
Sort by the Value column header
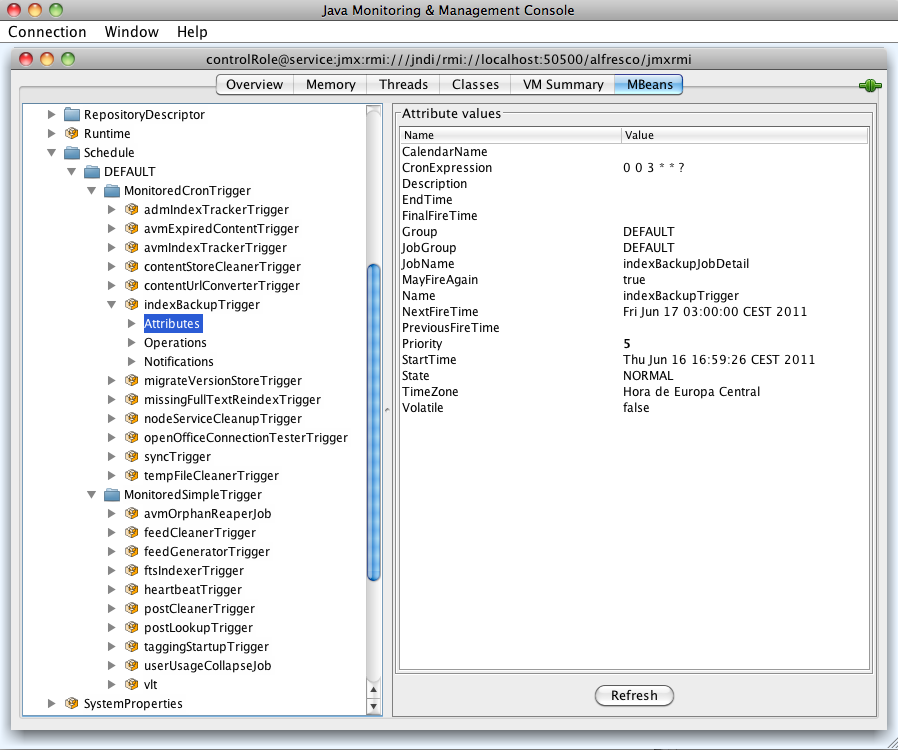(745, 135)
